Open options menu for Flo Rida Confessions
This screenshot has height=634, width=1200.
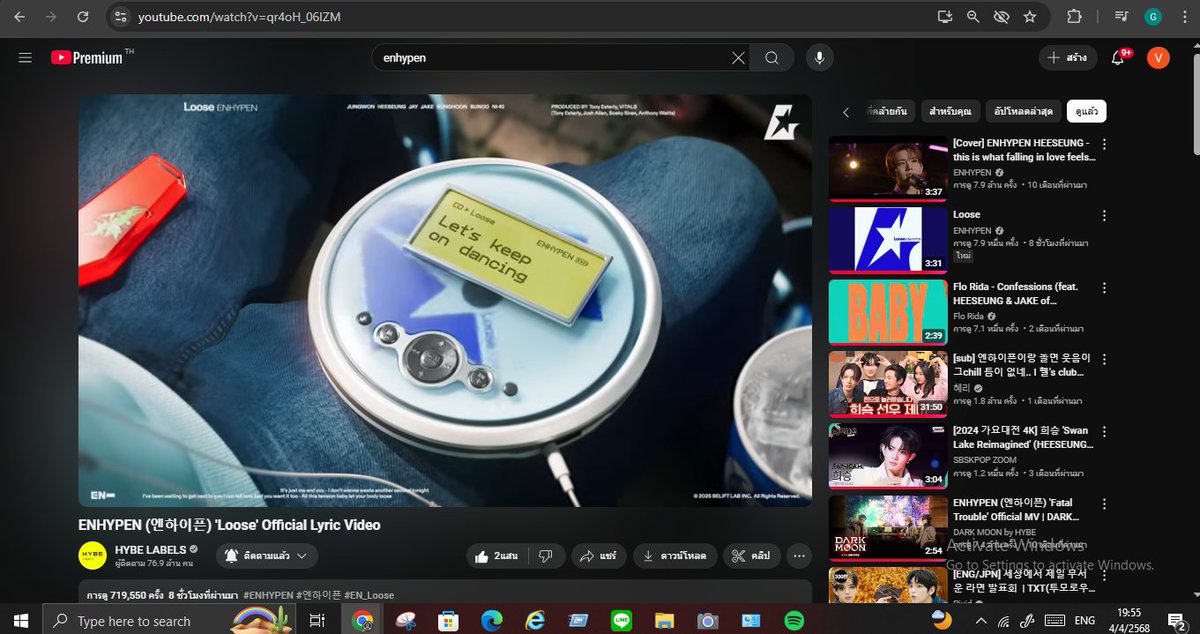point(1104,288)
